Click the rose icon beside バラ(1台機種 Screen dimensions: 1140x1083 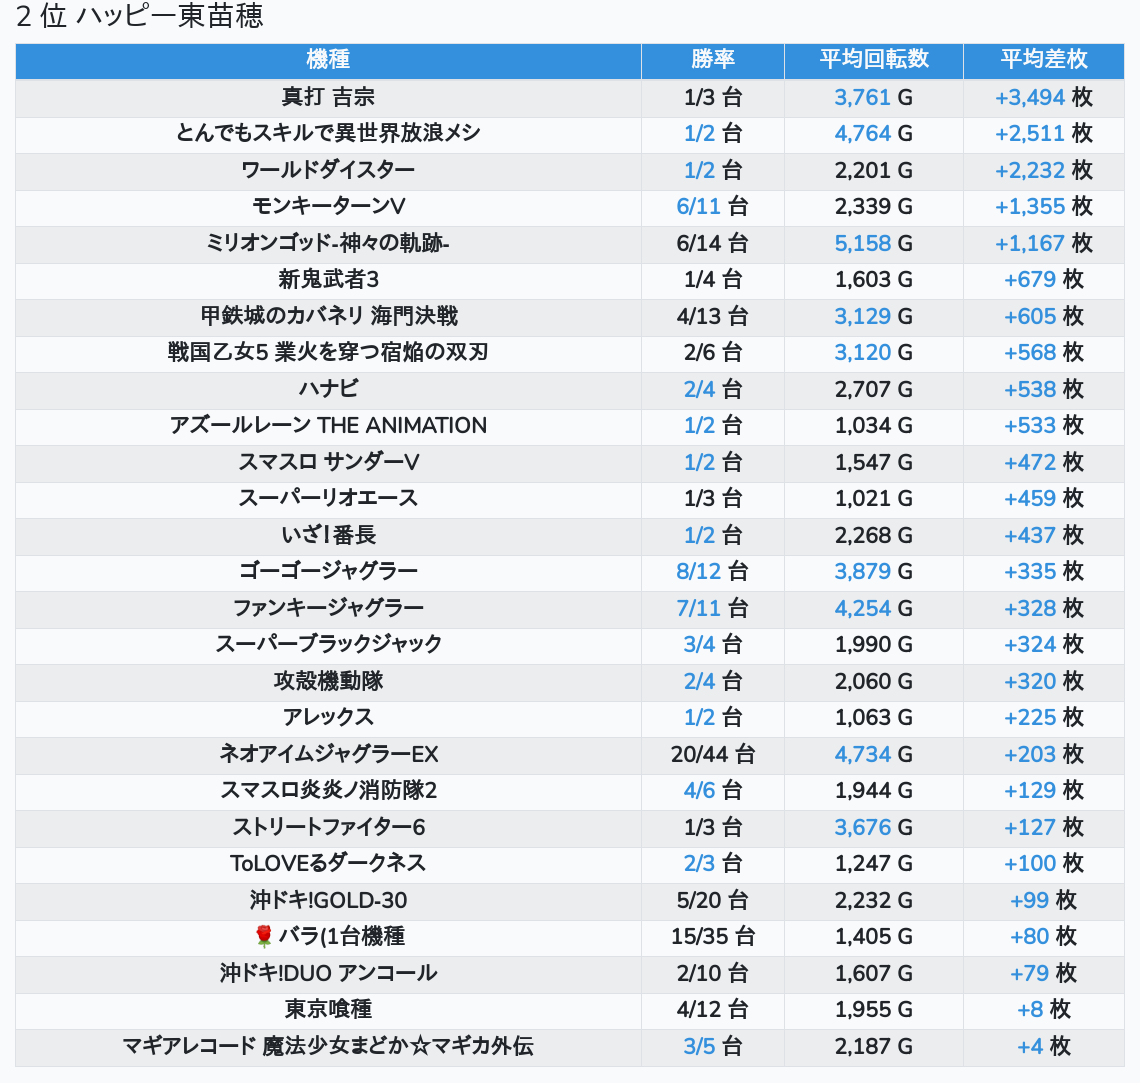click(263, 936)
